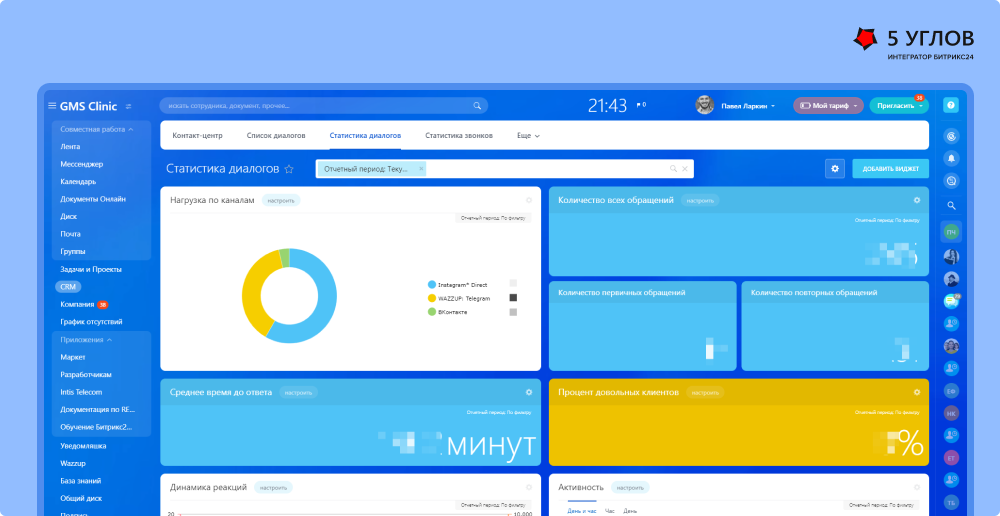Collapse the Совместная работа sidebar section
The height and width of the screenshot is (516, 1000).
pyautogui.click(x=131, y=129)
